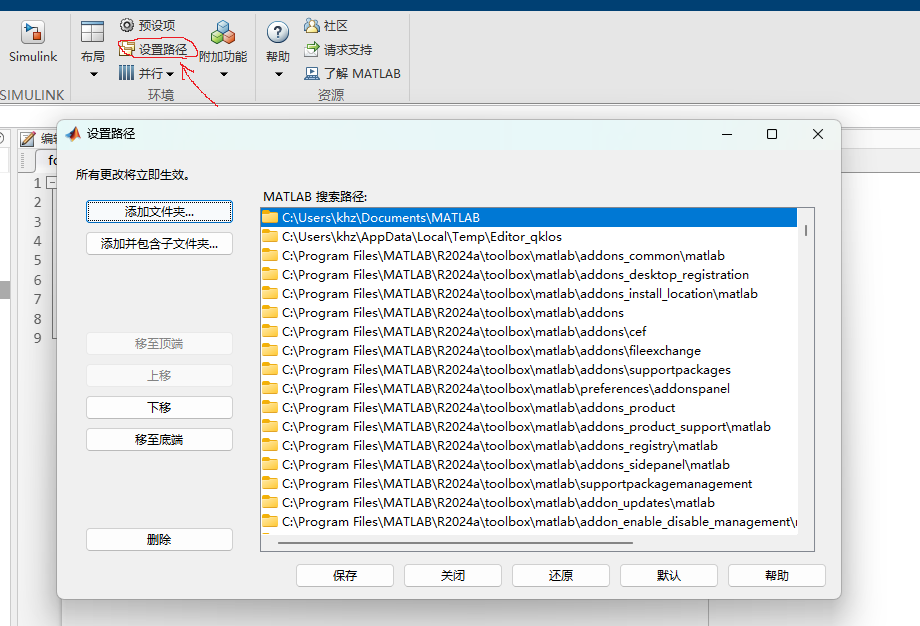This screenshot has width=920, height=626.
Task: Click the folder icon of Editor_qklos row
Action: coord(270,236)
